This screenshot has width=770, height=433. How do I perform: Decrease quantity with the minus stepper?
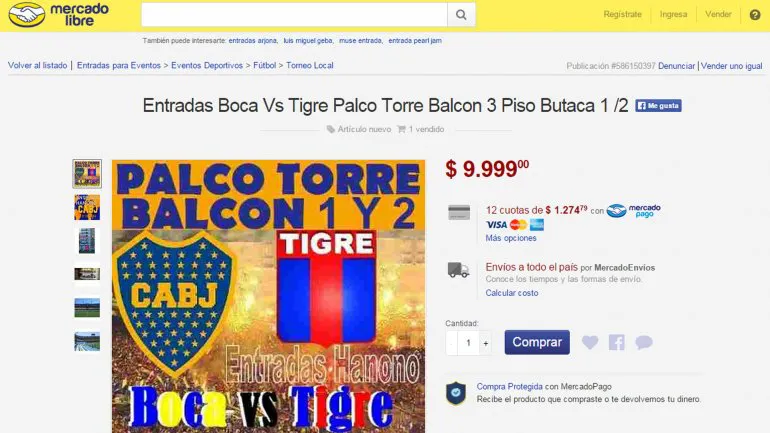(451, 343)
